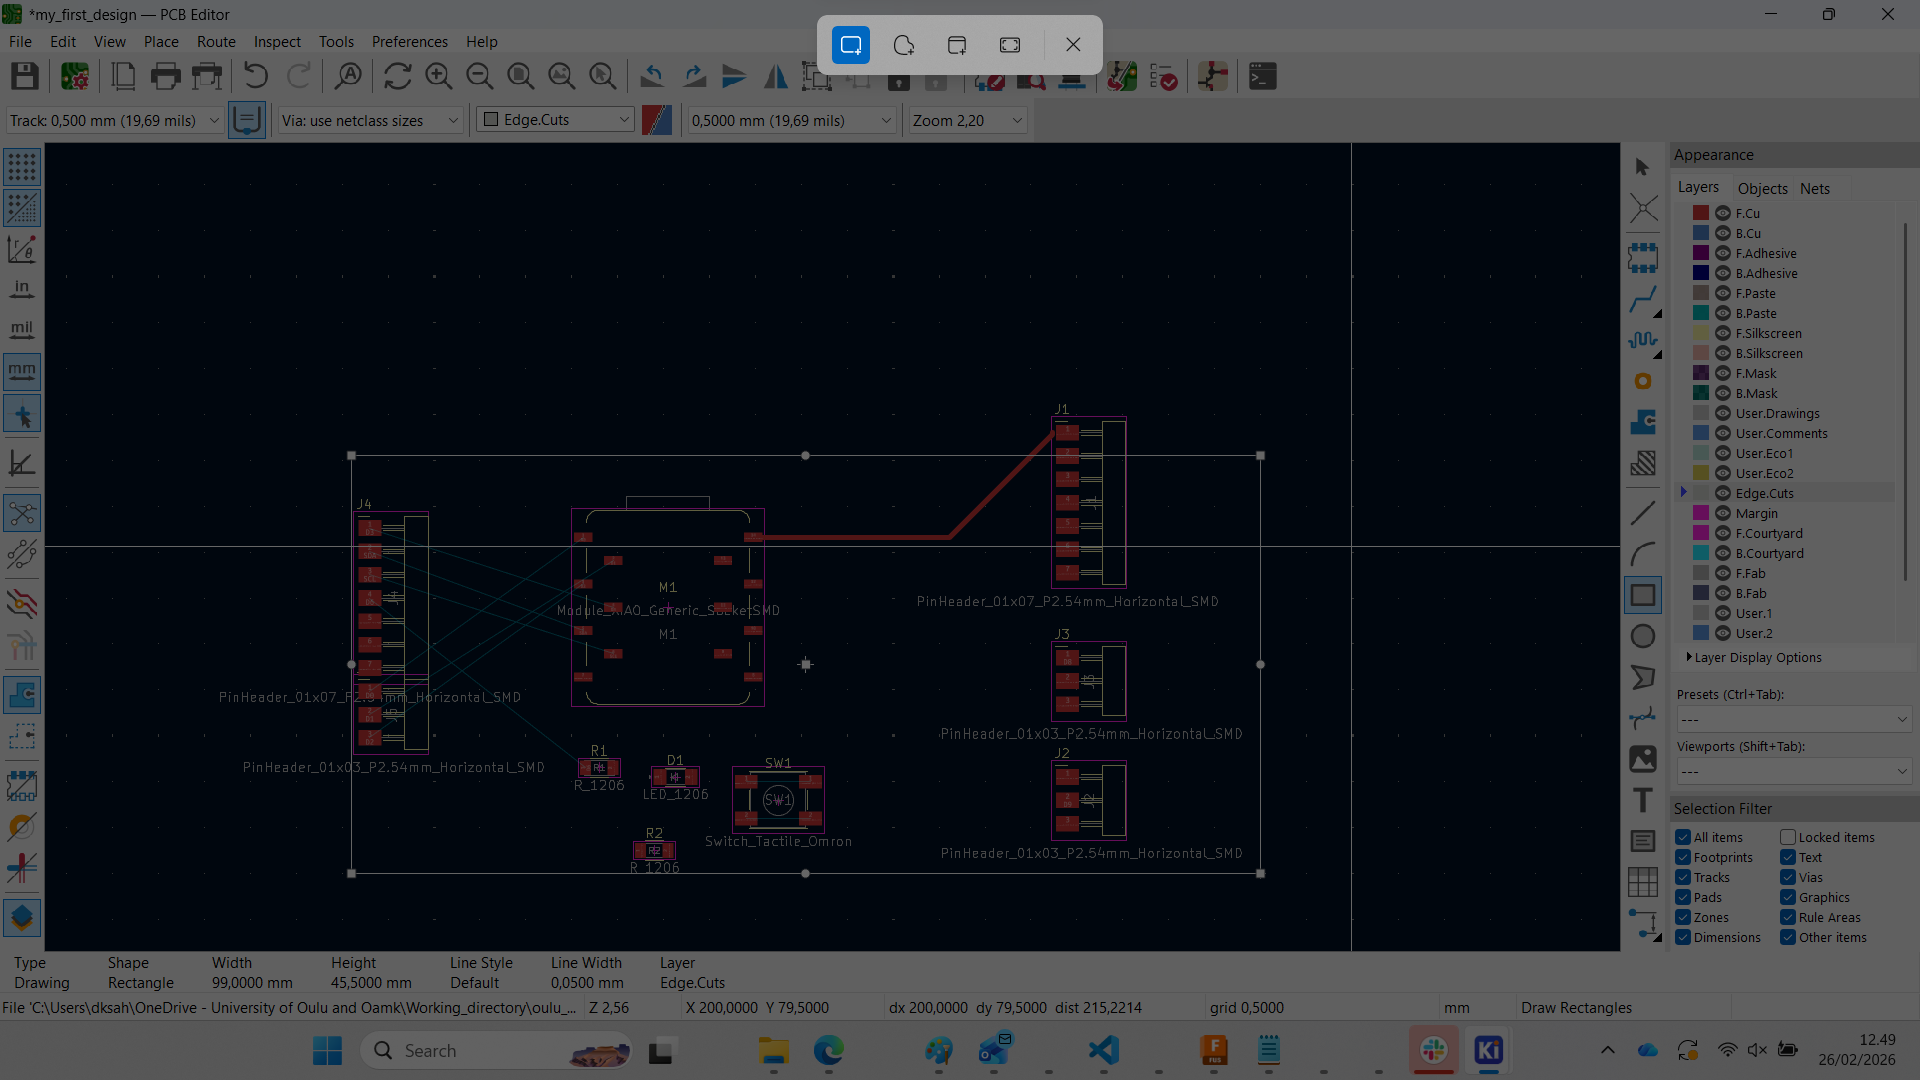Select the Draw Polygon tool
The width and height of the screenshot is (1920, 1080).
click(1645, 677)
